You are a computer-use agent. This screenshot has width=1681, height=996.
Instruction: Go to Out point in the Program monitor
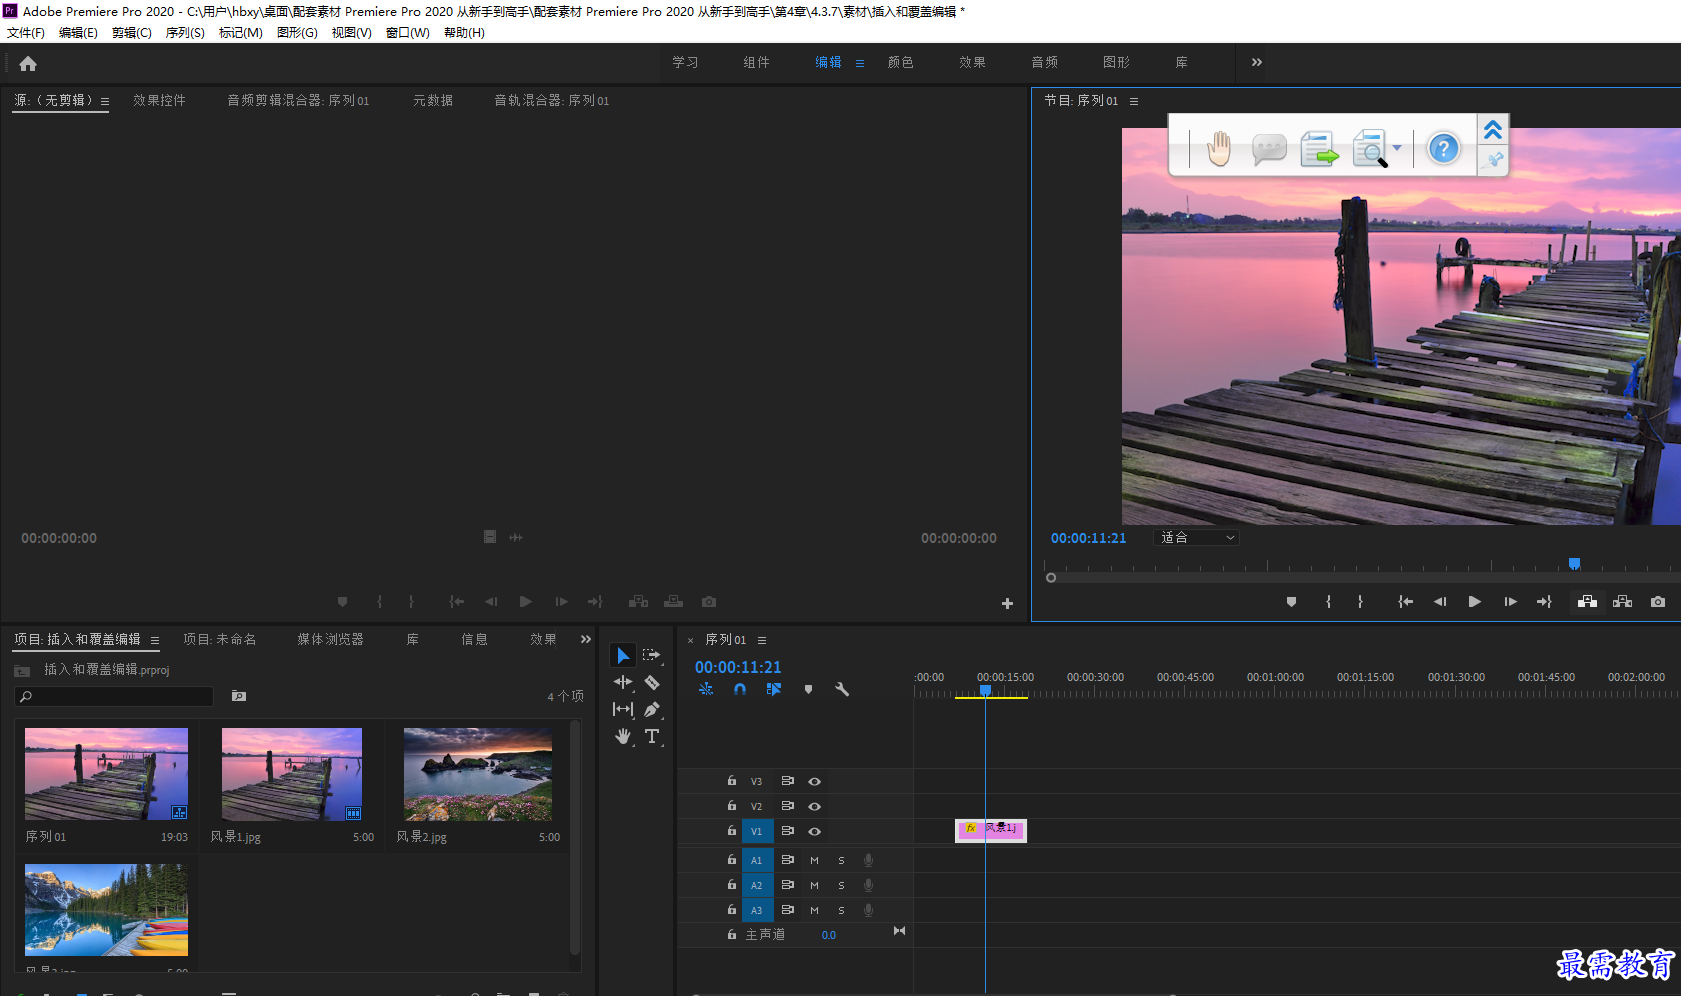pyautogui.click(x=1544, y=601)
